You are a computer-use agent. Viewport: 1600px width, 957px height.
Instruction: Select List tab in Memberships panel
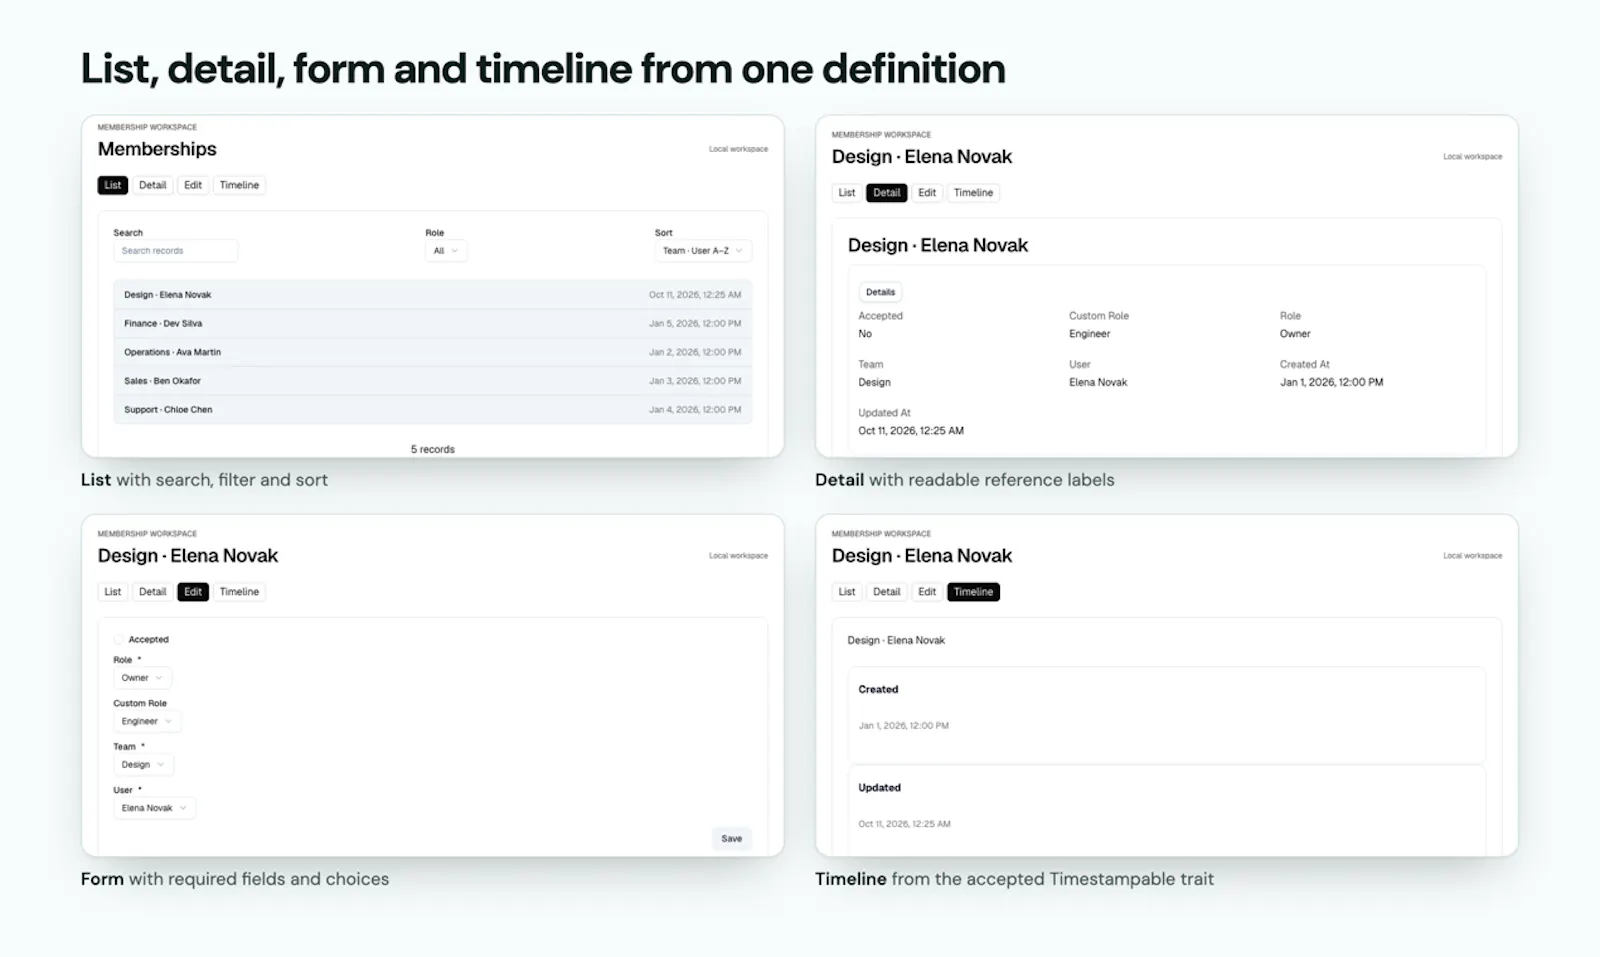(x=113, y=185)
